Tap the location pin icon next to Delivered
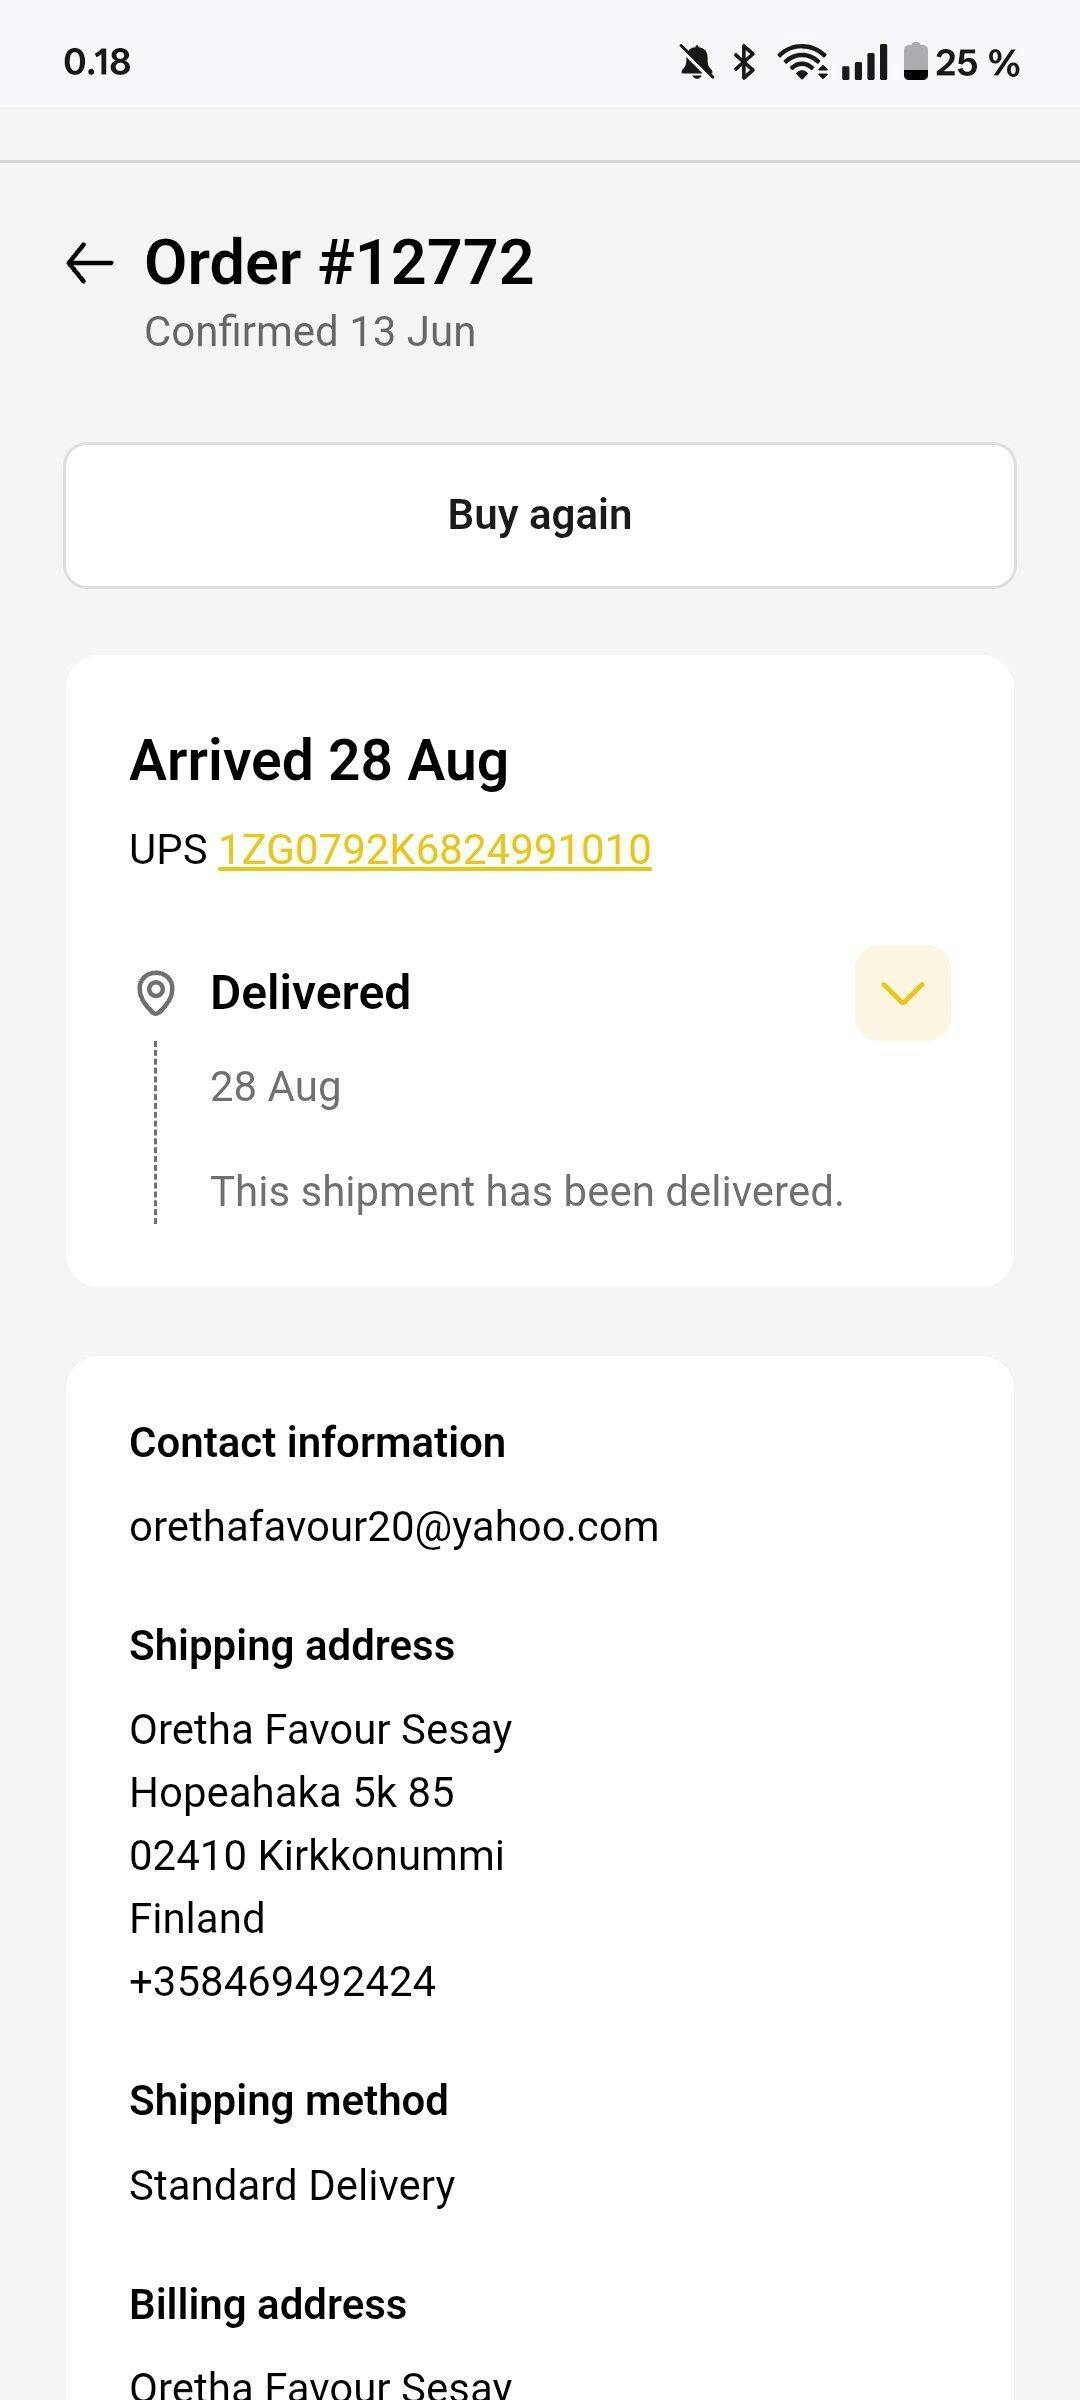 point(156,993)
